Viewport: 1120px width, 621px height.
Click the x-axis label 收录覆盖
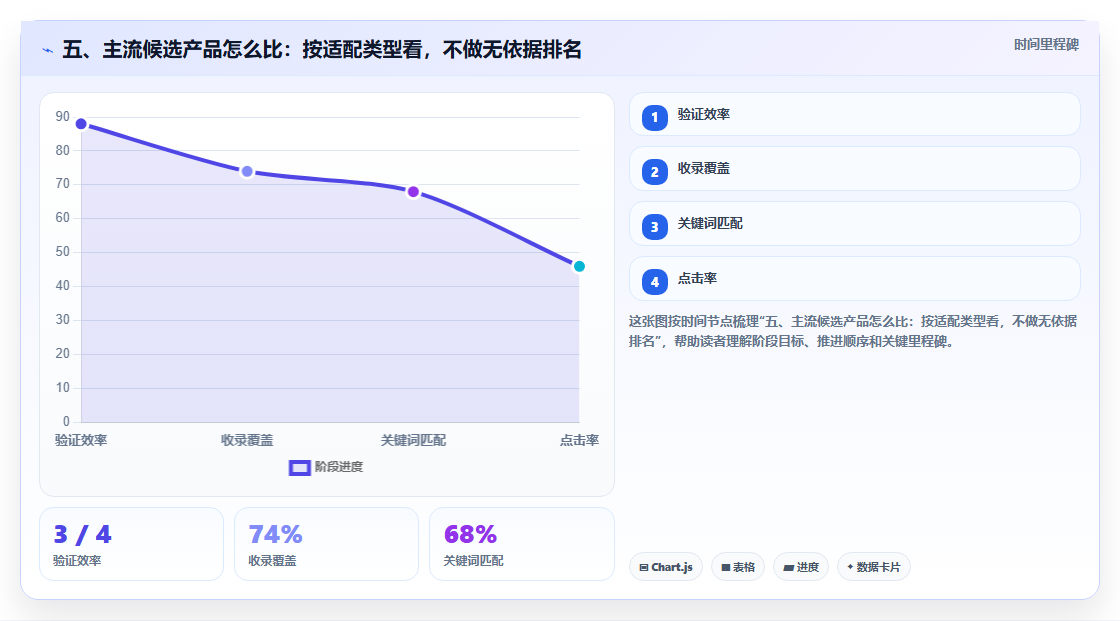tap(247, 440)
